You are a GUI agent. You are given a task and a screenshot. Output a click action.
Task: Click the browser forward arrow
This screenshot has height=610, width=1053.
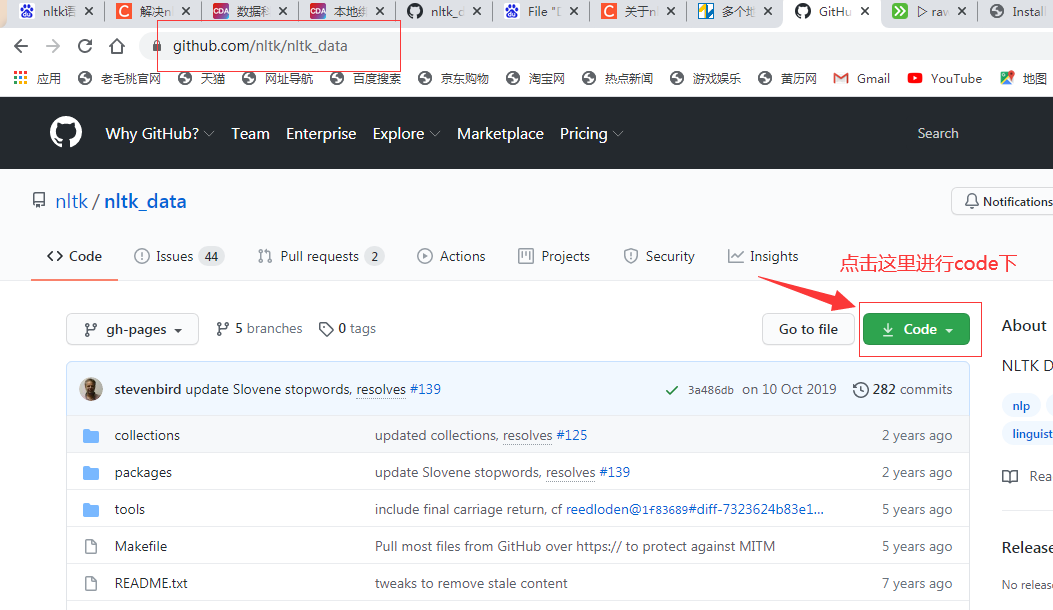[x=52, y=46]
